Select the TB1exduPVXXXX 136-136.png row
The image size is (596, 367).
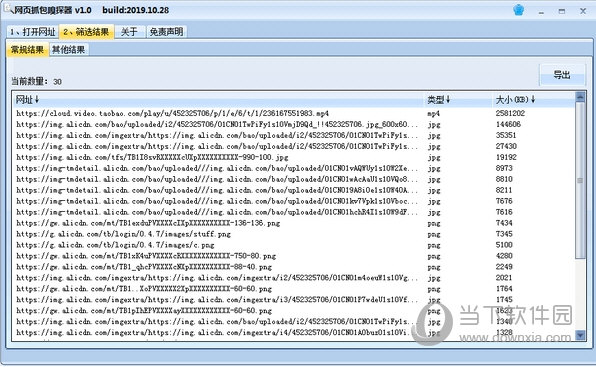click(294, 223)
